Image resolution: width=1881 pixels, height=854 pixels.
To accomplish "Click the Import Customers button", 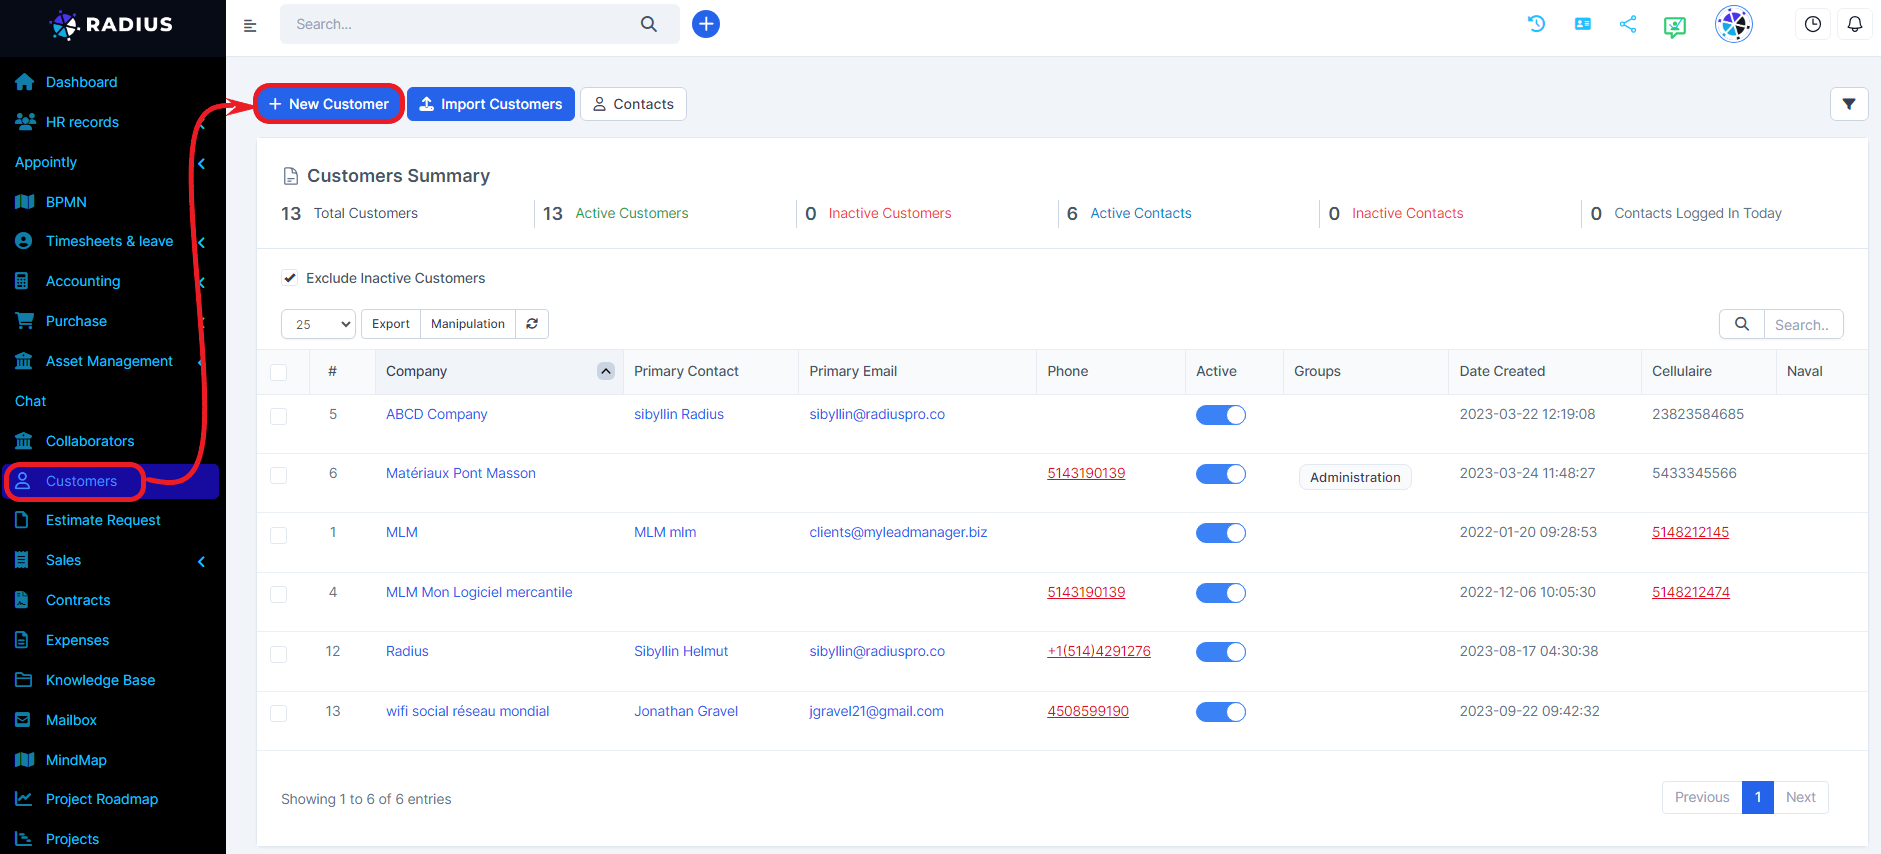I will [x=491, y=104].
